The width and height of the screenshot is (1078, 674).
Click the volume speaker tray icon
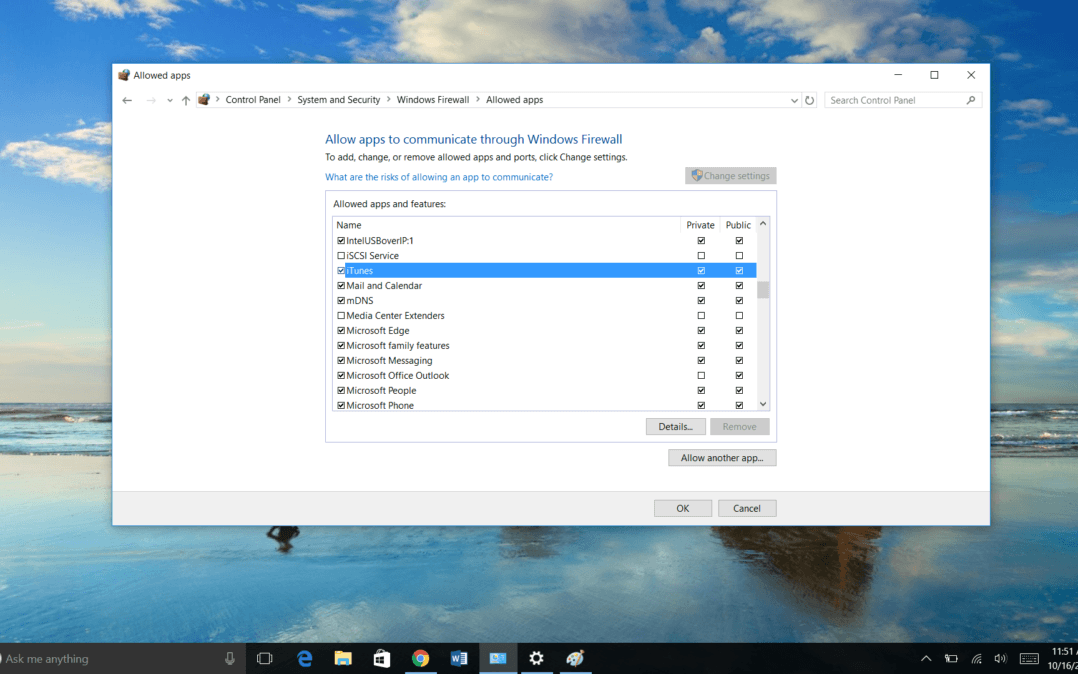[1000, 659]
